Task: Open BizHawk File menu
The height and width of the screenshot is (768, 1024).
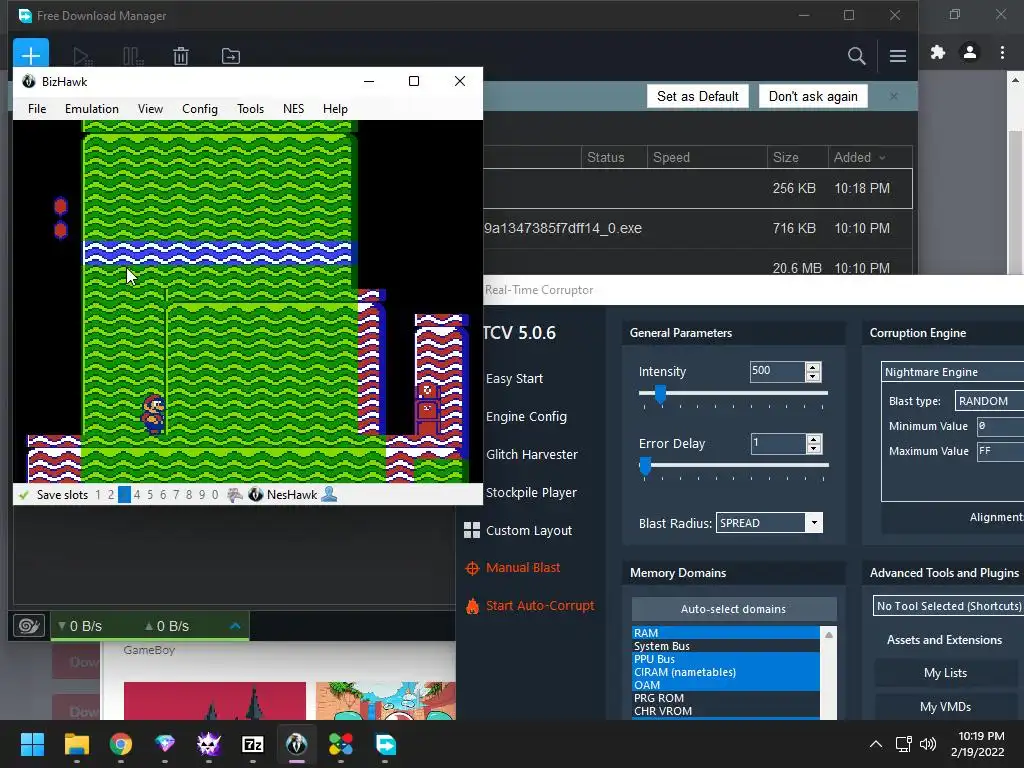Action: (x=37, y=109)
